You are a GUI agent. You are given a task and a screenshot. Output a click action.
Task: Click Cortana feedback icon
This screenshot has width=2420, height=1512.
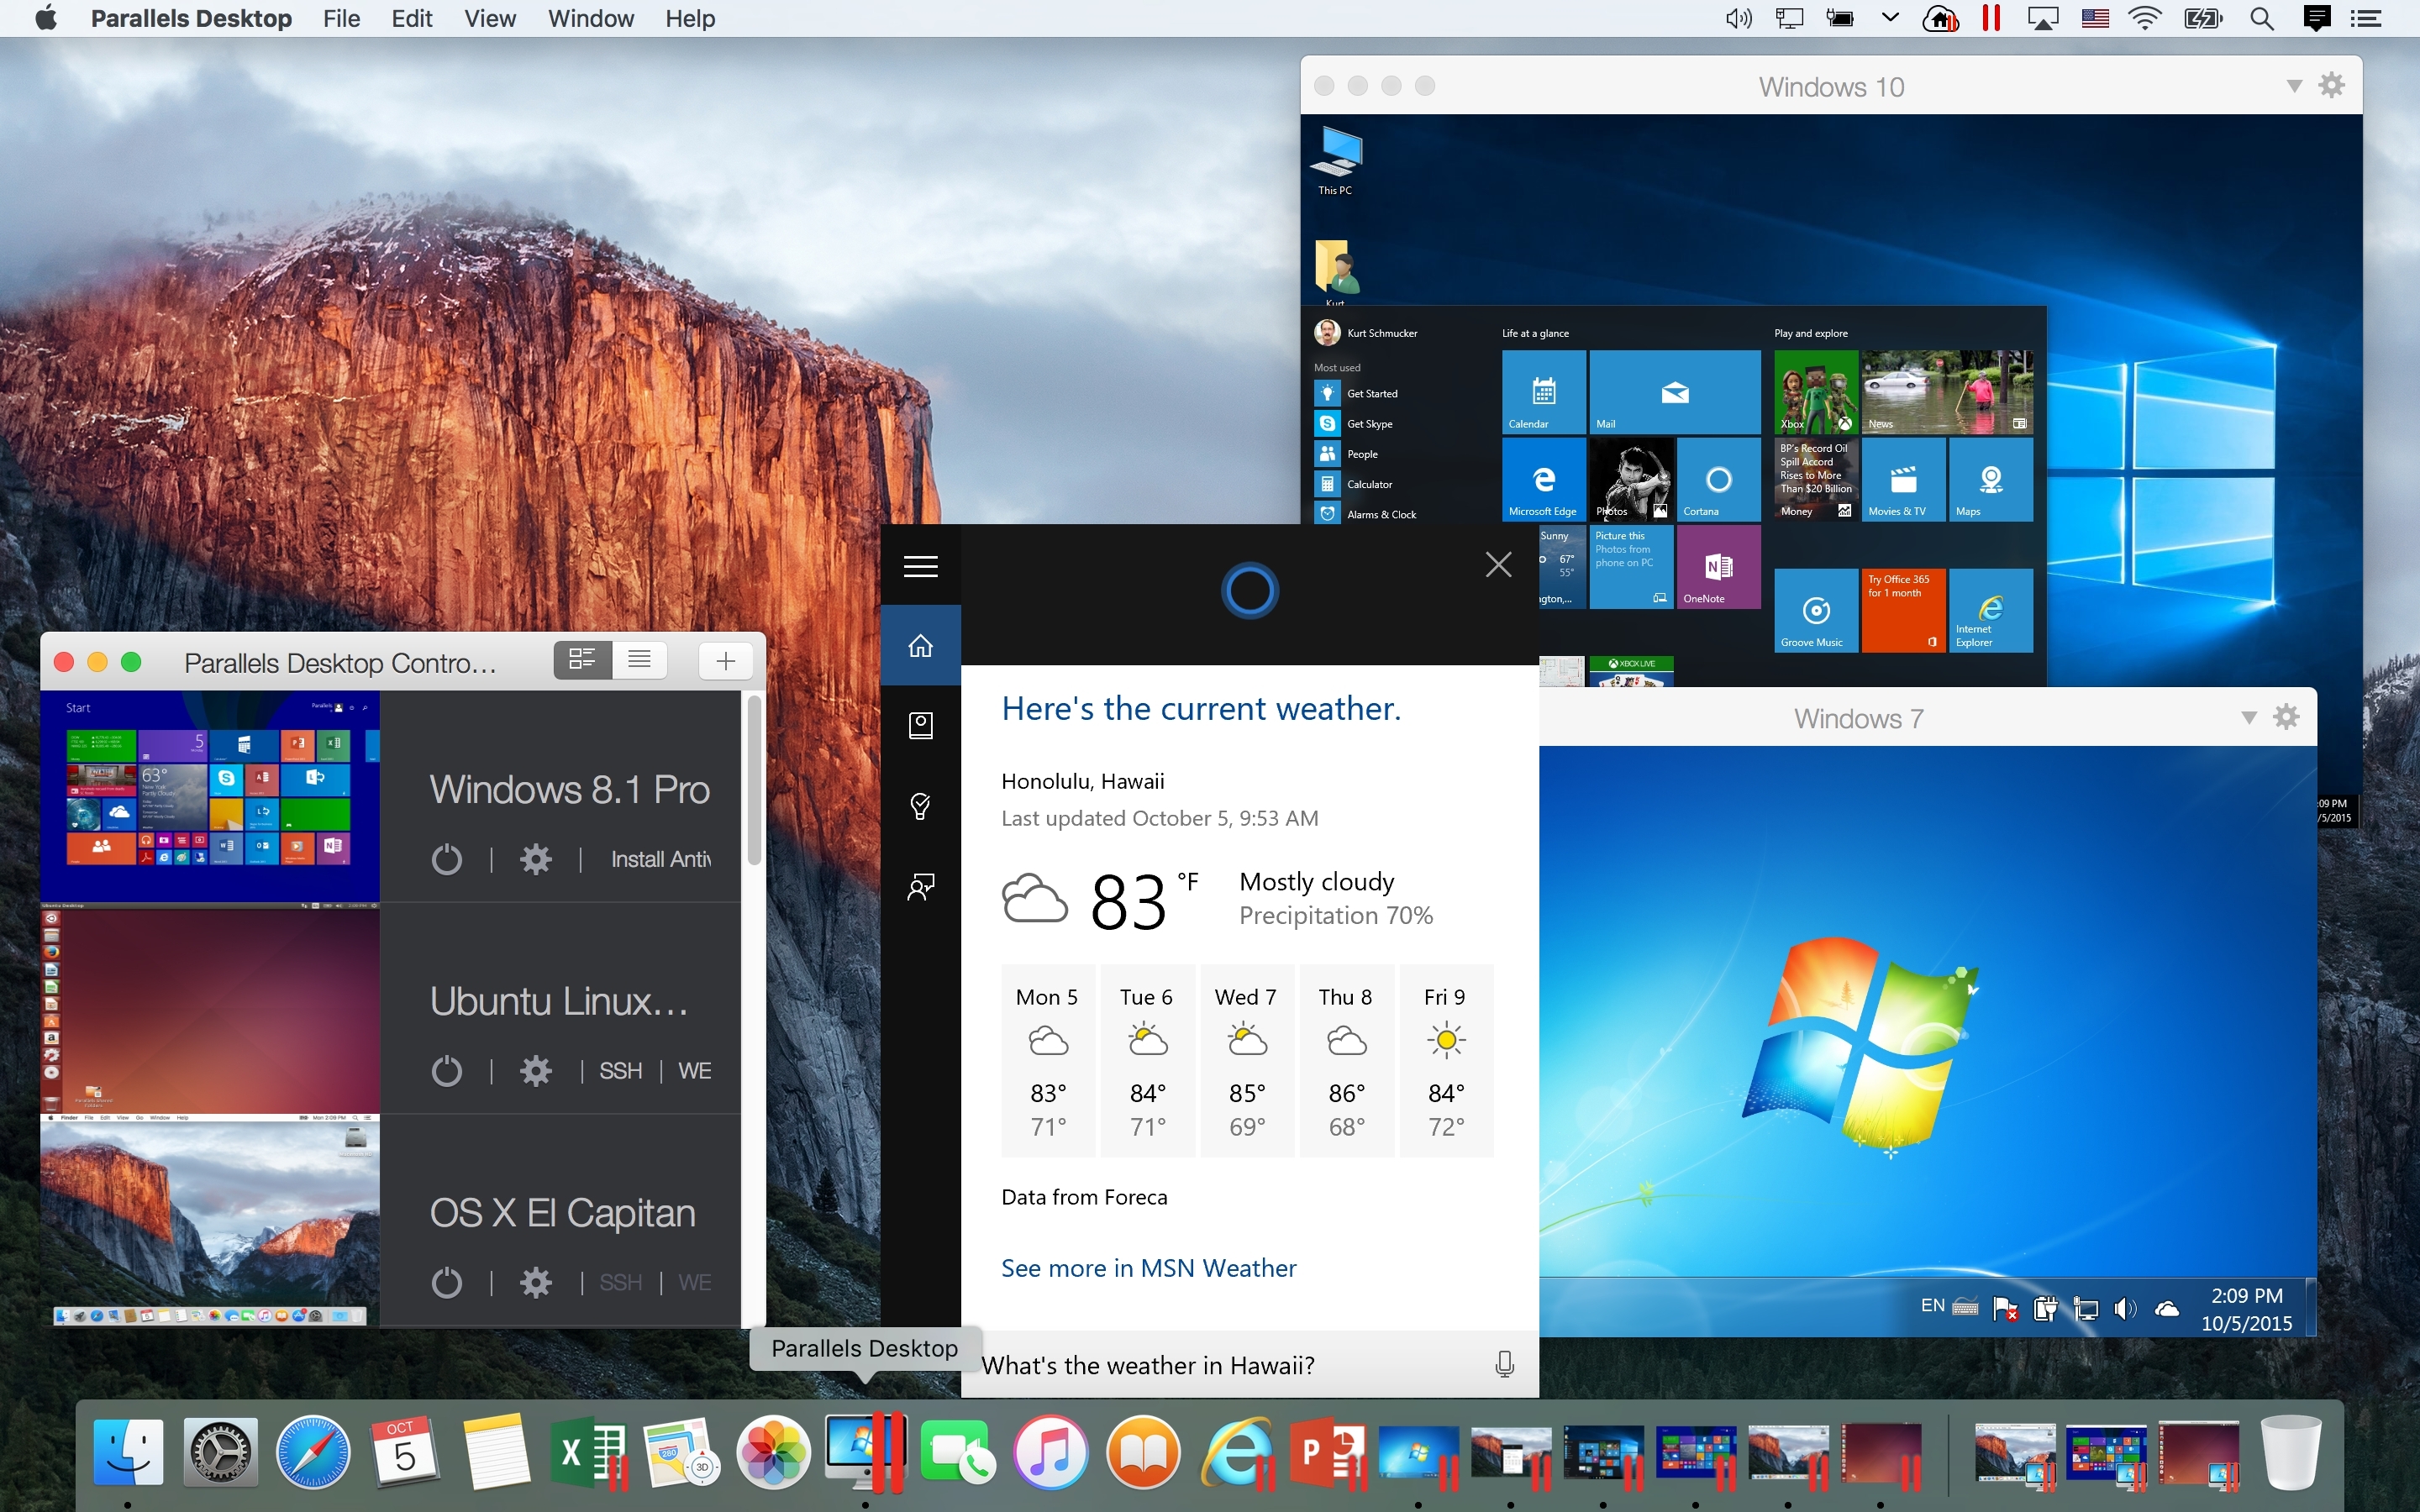pyautogui.click(x=920, y=887)
